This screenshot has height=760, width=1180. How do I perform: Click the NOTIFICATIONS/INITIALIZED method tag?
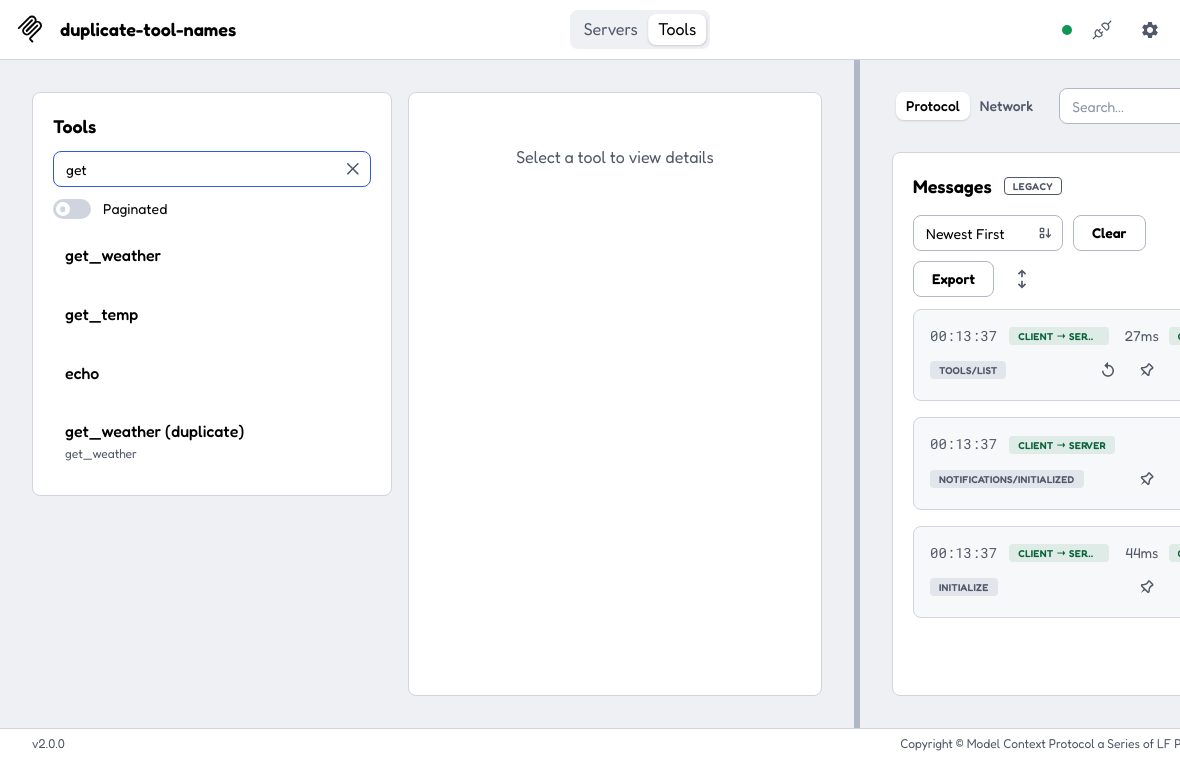(1006, 479)
